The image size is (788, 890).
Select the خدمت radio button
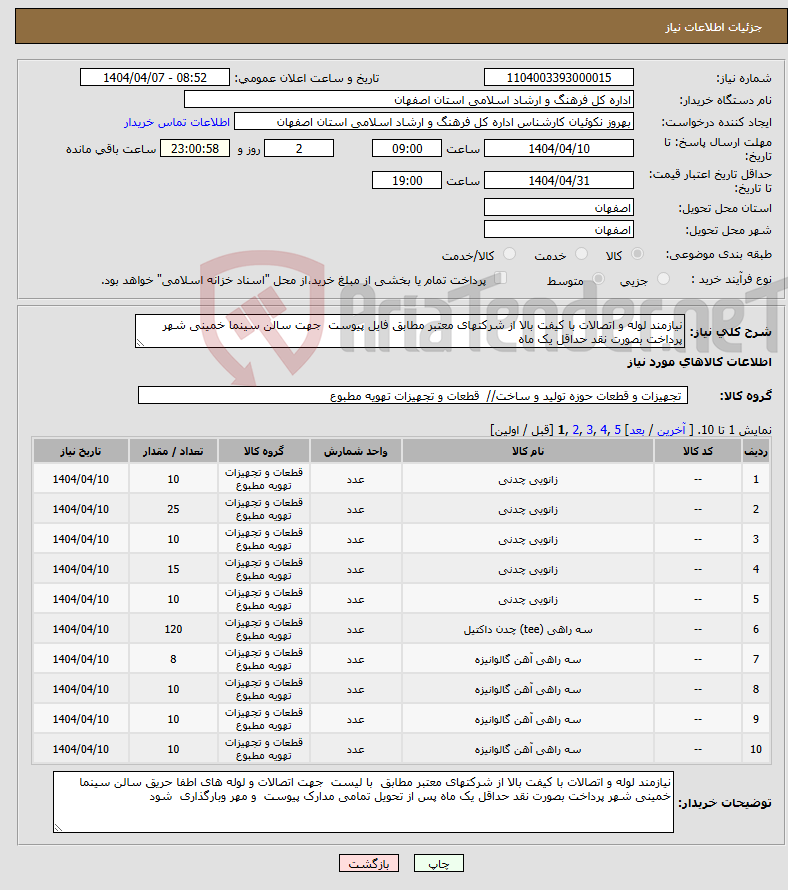point(581,254)
